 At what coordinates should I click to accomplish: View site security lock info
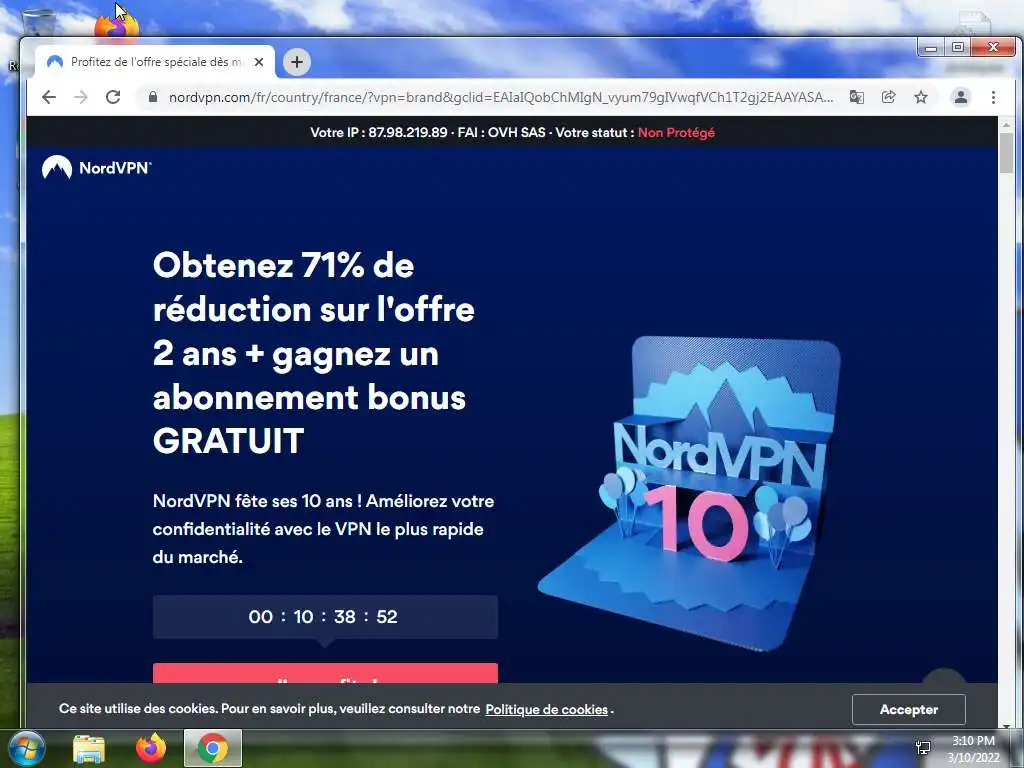pyautogui.click(x=153, y=97)
